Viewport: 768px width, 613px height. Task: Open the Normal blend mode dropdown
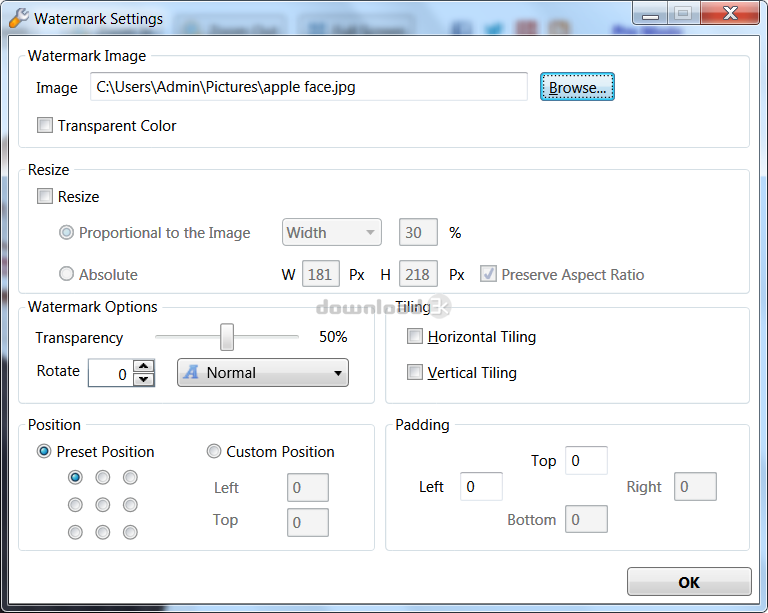click(x=263, y=373)
